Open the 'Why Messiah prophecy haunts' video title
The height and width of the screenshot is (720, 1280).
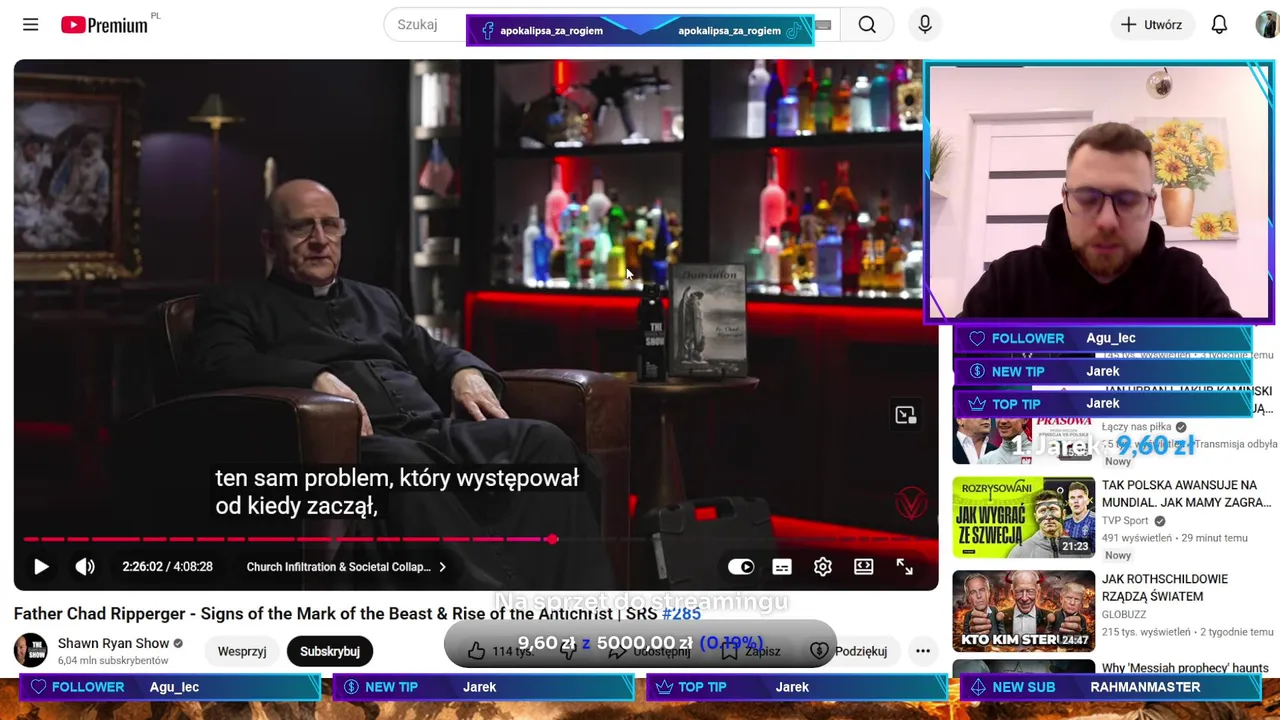(1185, 668)
